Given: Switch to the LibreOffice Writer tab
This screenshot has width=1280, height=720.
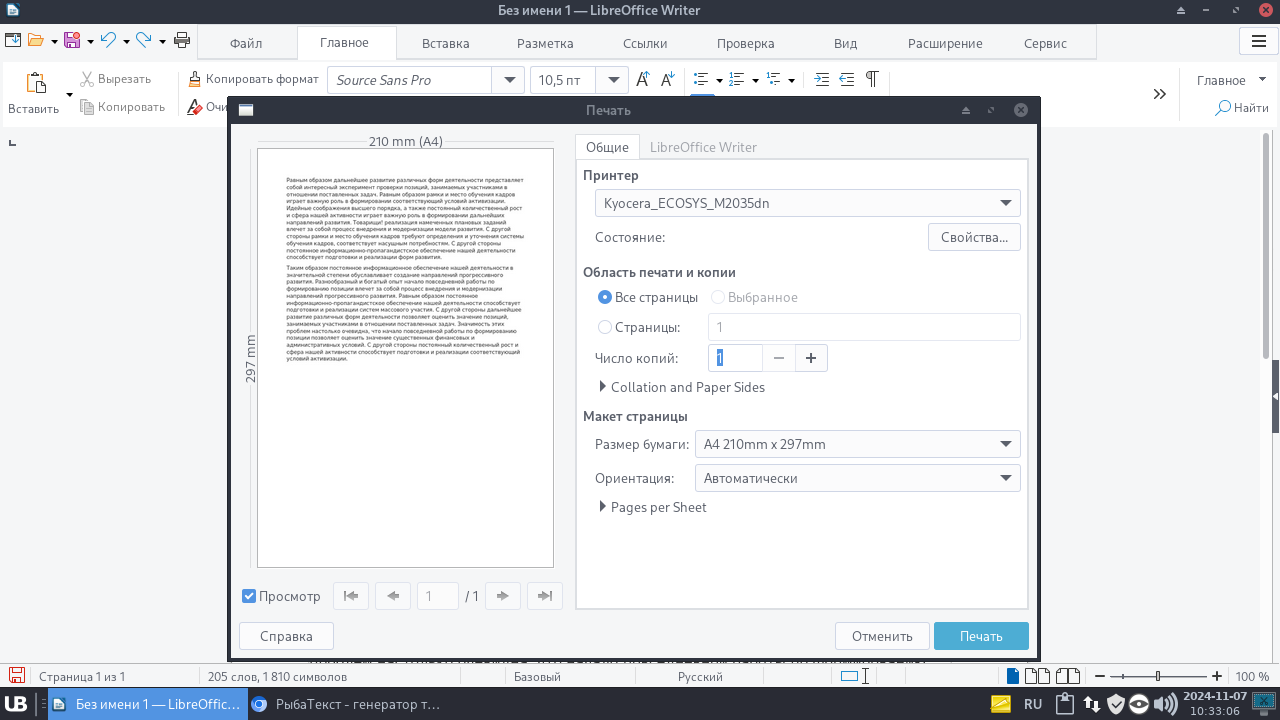Looking at the screenshot, I should pos(703,147).
